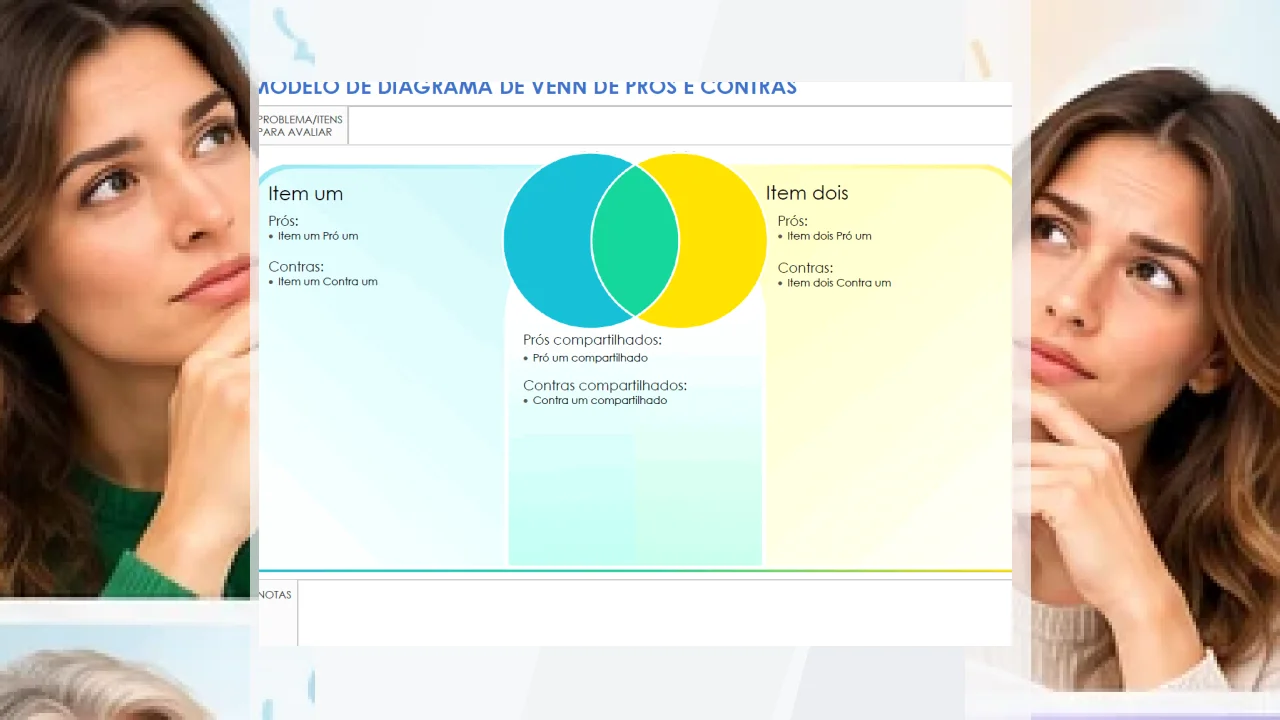The height and width of the screenshot is (720, 1280).
Task: Click the 'Pró um compartilhado' bullet
Action: [x=586, y=358]
